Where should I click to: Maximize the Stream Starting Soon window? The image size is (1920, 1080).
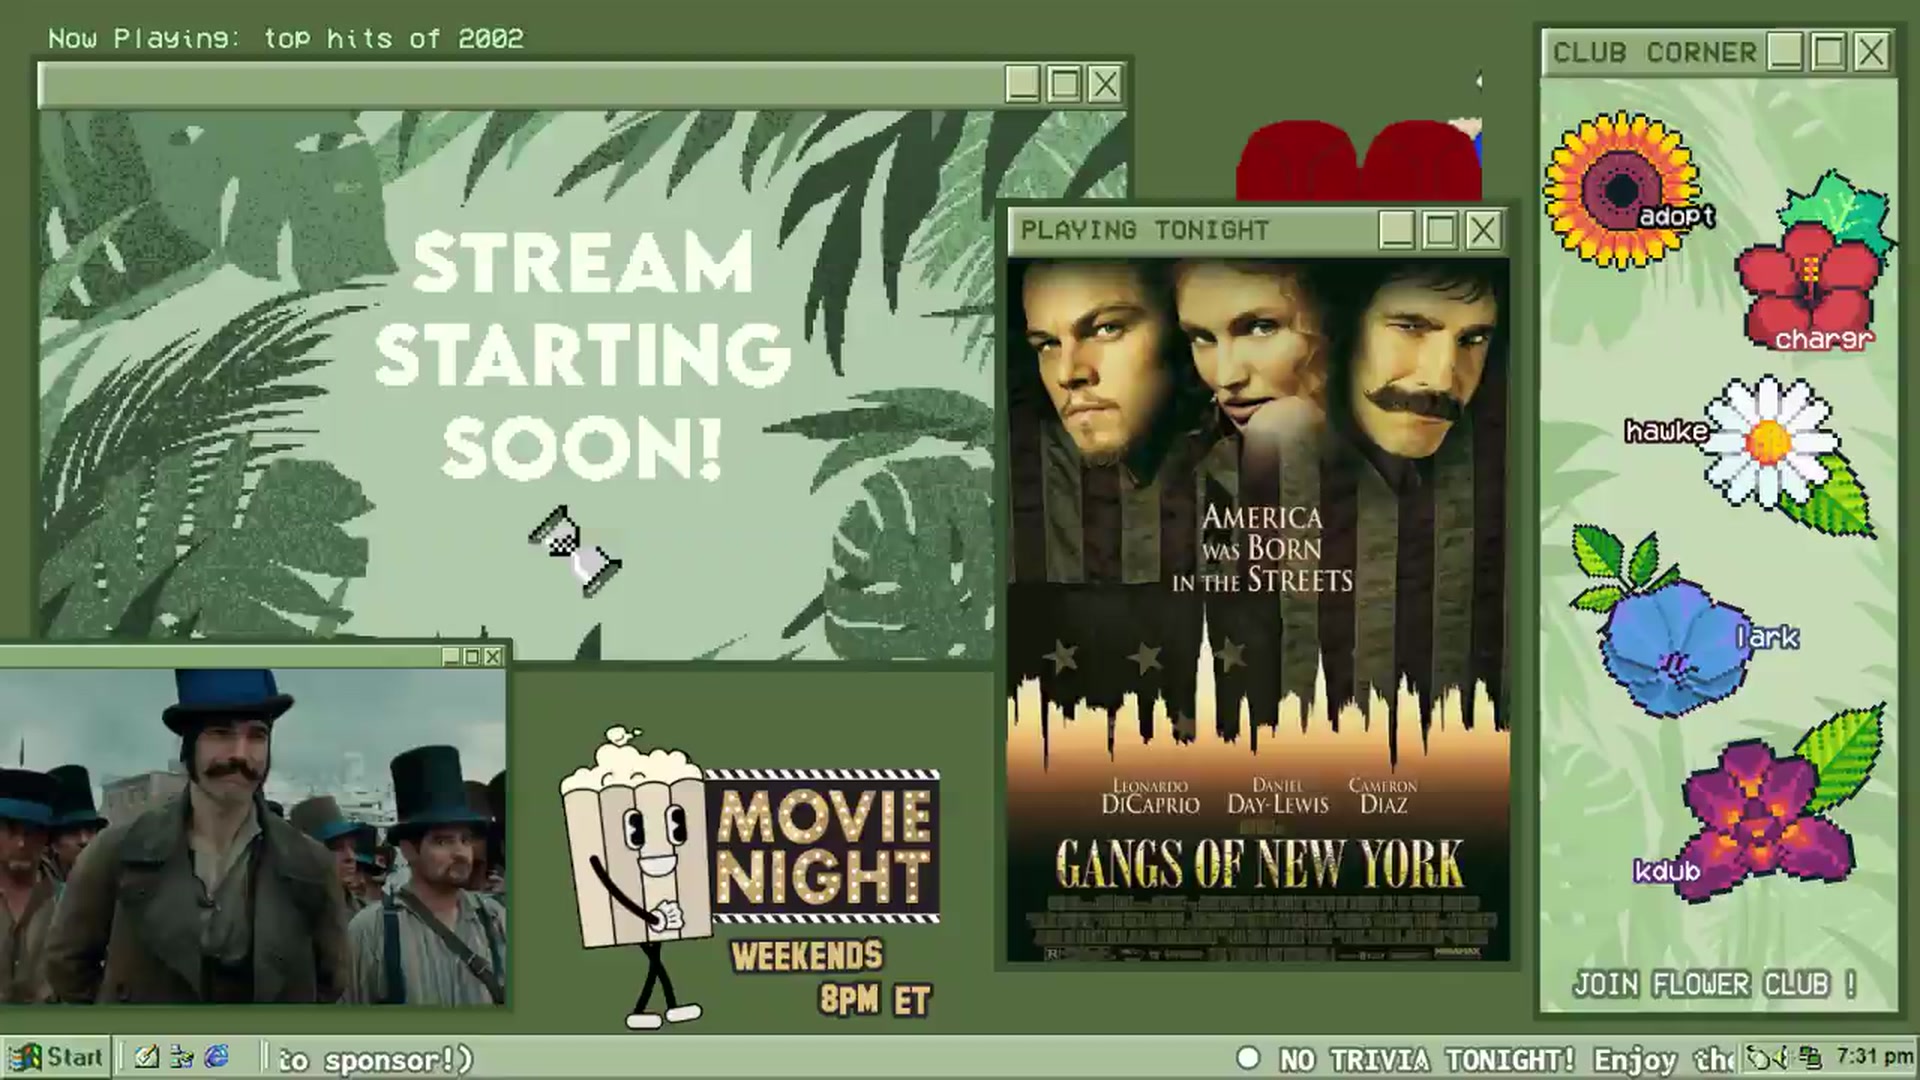(x=1064, y=84)
